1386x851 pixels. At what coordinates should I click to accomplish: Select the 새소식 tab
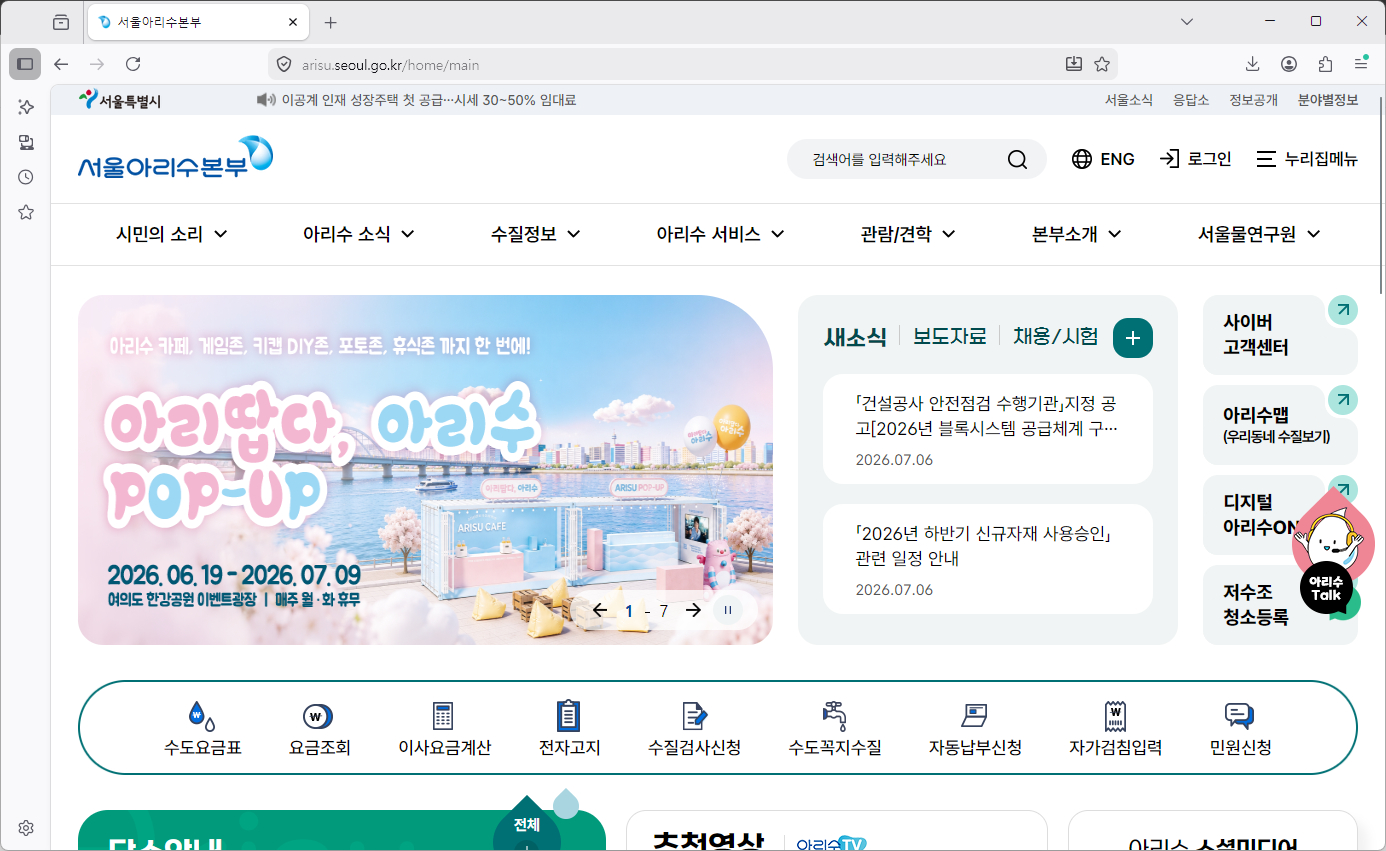tap(855, 336)
